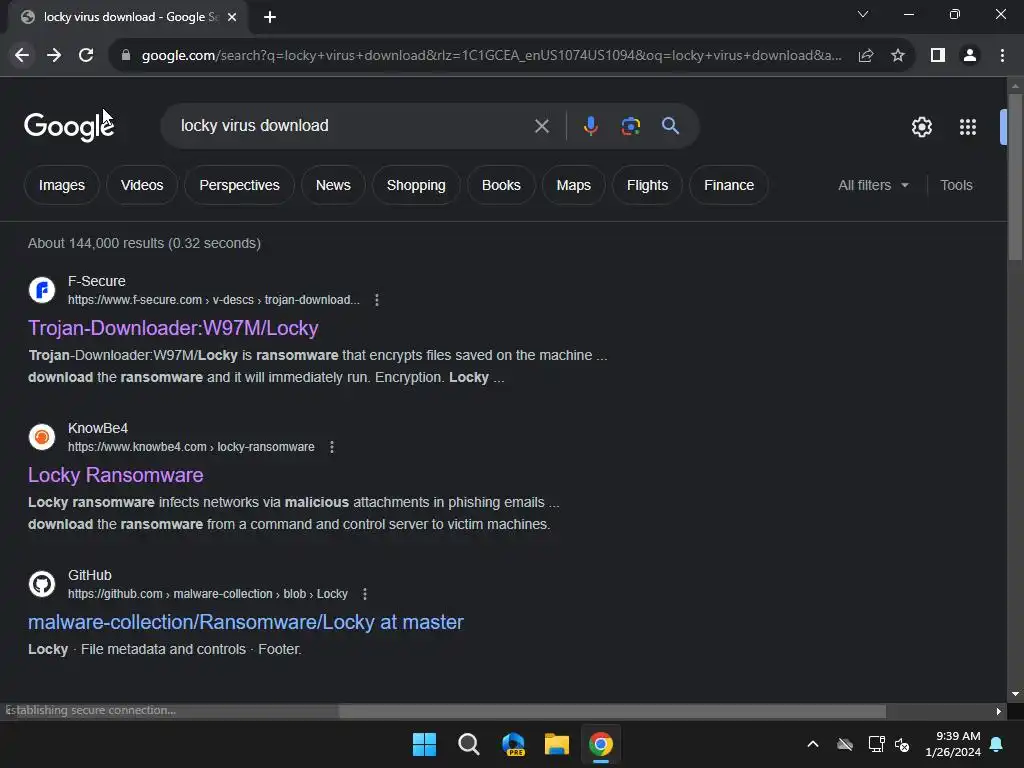The image size is (1024, 768).
Task: Click the vertical scrollbar thumb
Action: pos(1015,178)
